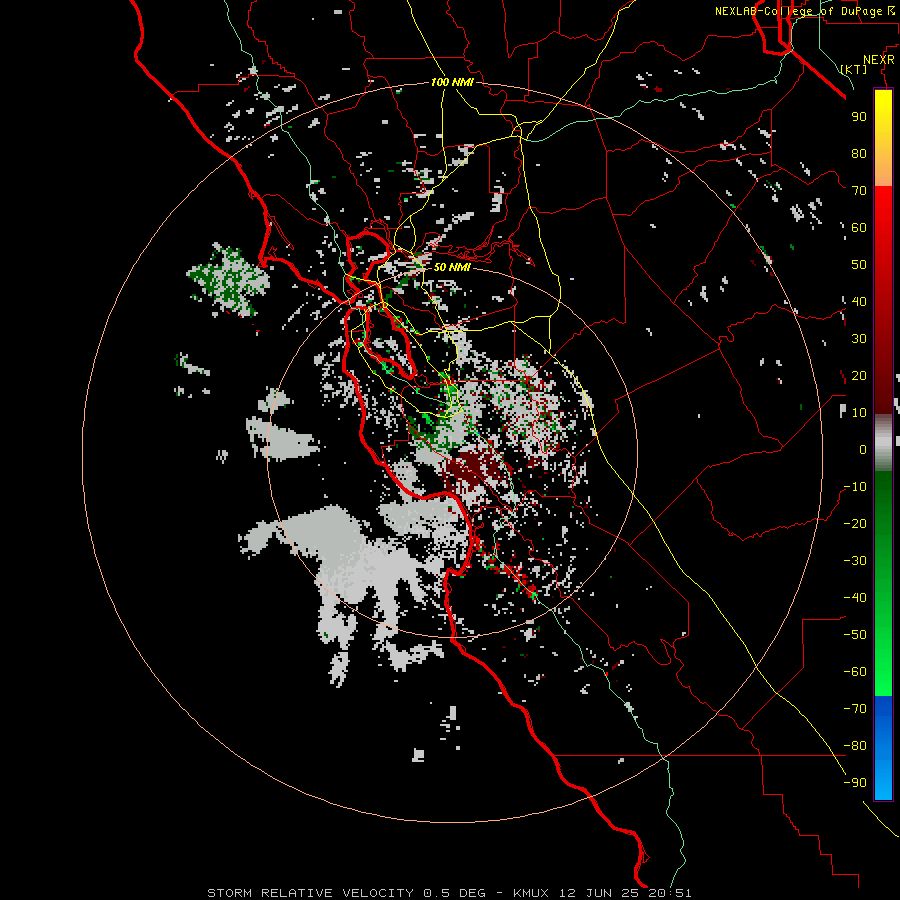Click the 50 NMI range ring label
This screenshot has height=900, width=900.
click(452, 267)
